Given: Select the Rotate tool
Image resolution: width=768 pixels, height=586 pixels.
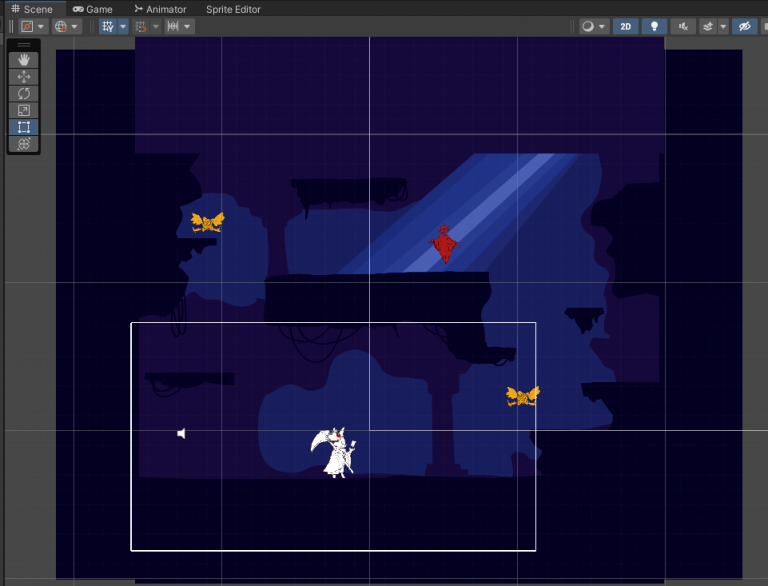Looking at the screenshot, I should click(24, 94).
